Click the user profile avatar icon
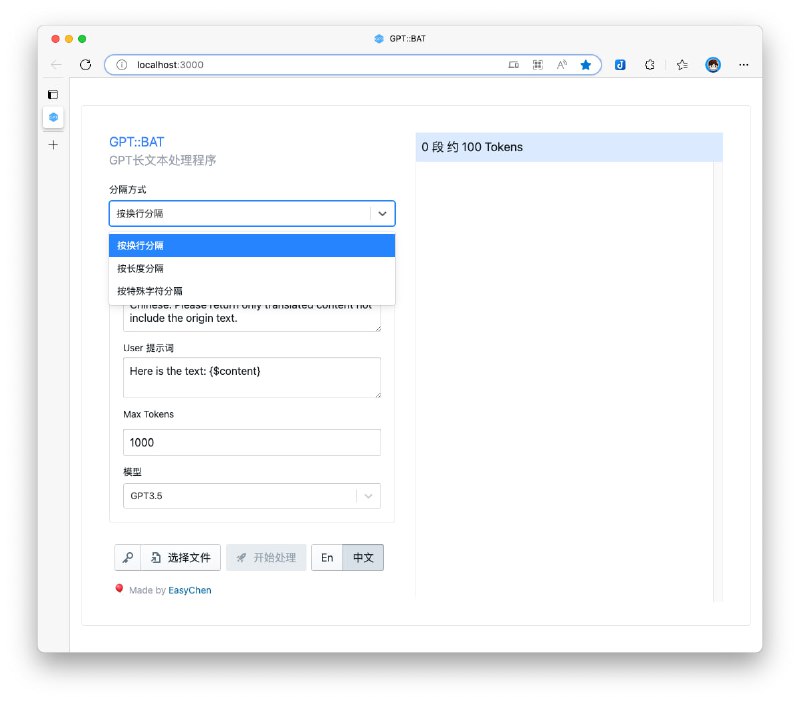This screenshot has height=702, width=800. pyautogui.click(x=713, y=64)
